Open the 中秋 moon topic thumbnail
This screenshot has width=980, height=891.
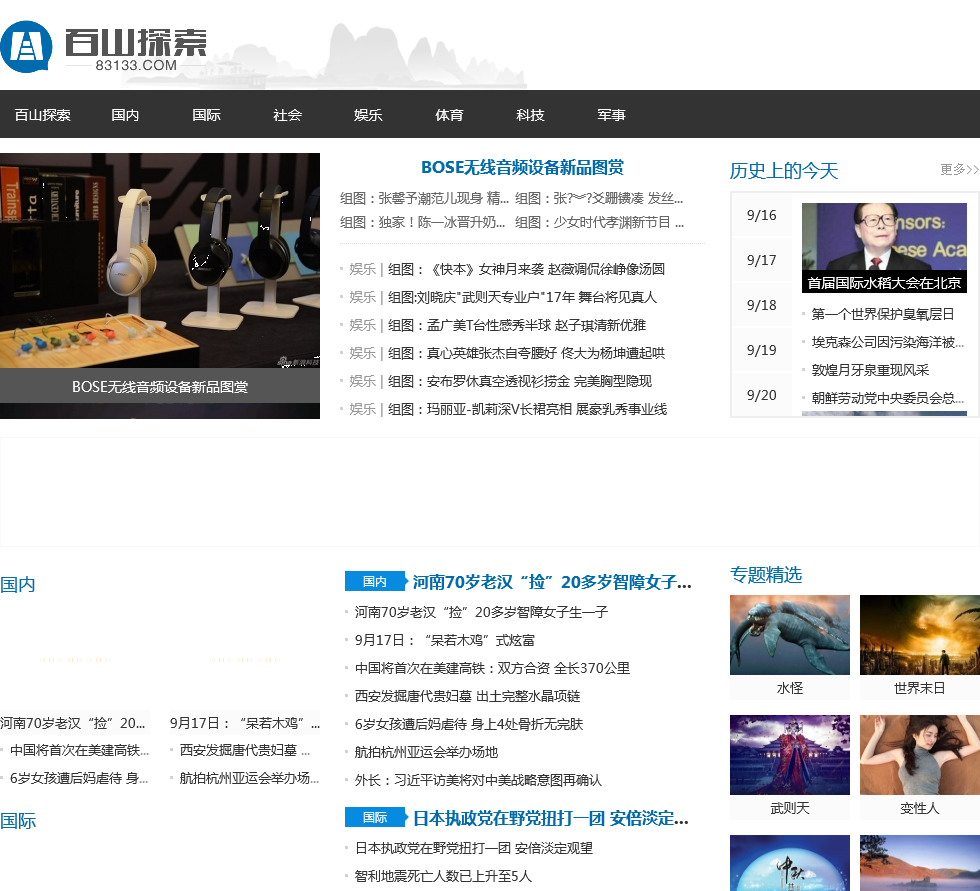click(x=789, y=863)
